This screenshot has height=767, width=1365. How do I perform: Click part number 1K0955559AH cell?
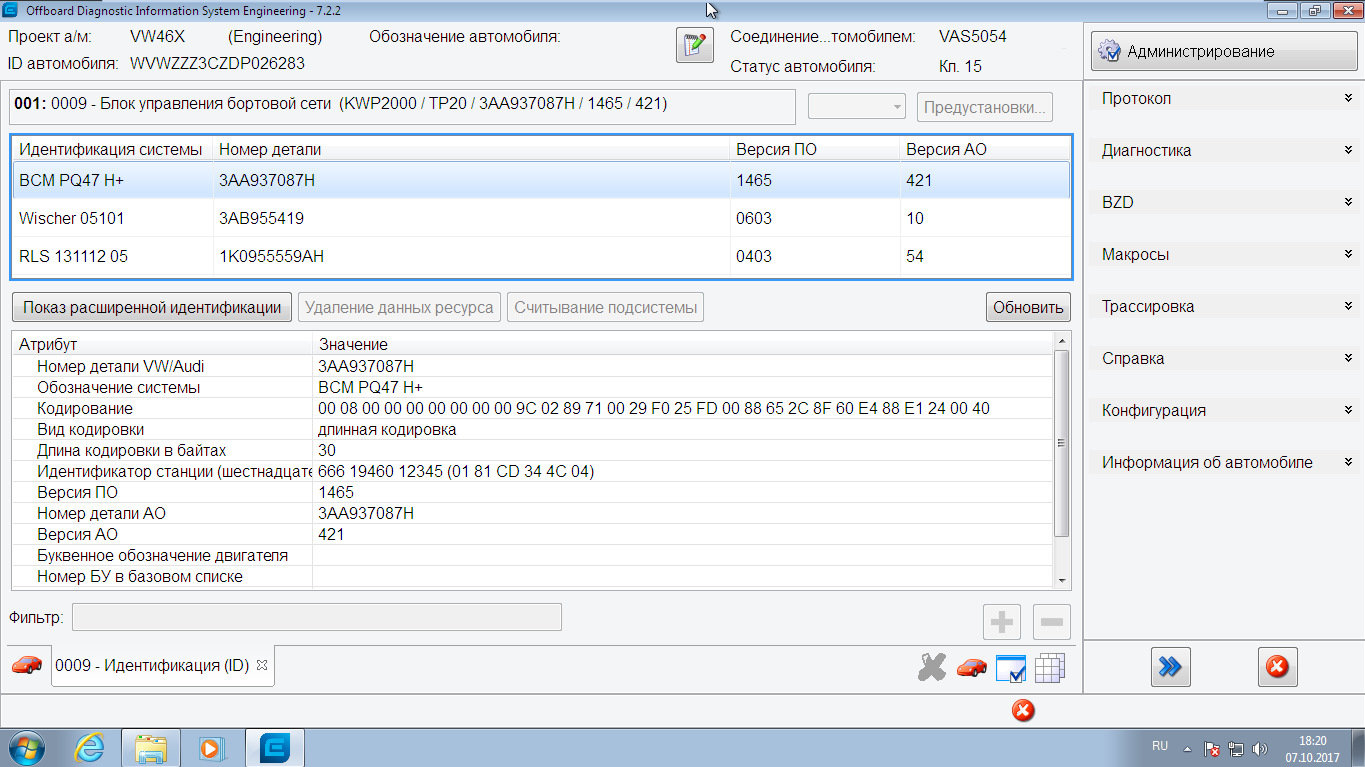471,256
